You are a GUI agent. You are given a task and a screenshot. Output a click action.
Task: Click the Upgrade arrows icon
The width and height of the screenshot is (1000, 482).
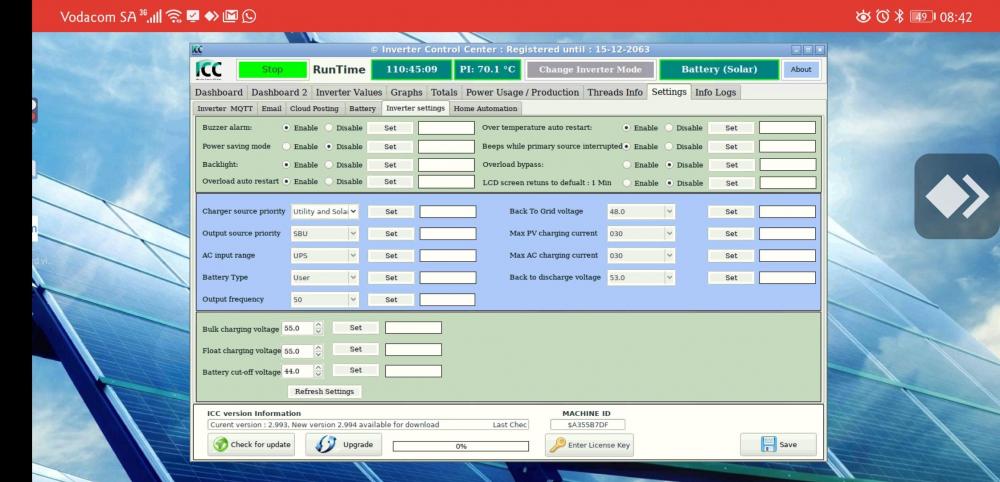point(326,445)
